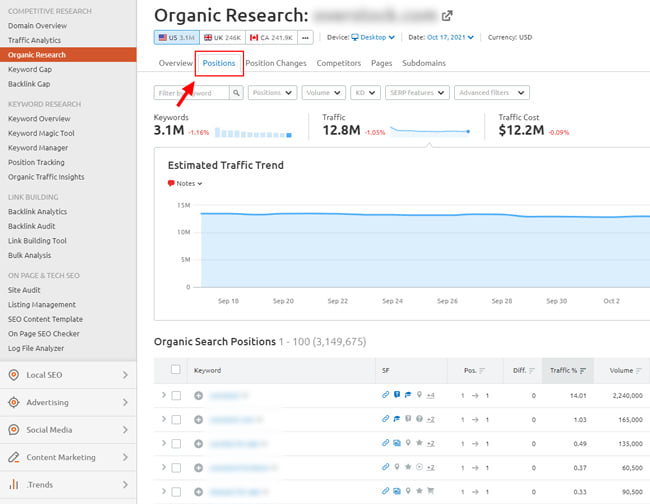Click the Content Marketing pencil icon
This screenshot has height=504, width=650.
[14, 457]
